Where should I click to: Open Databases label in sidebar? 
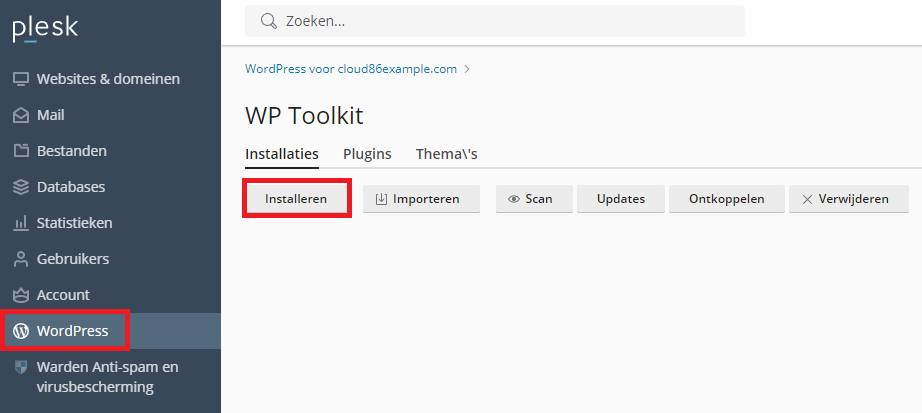coord(71,187)
